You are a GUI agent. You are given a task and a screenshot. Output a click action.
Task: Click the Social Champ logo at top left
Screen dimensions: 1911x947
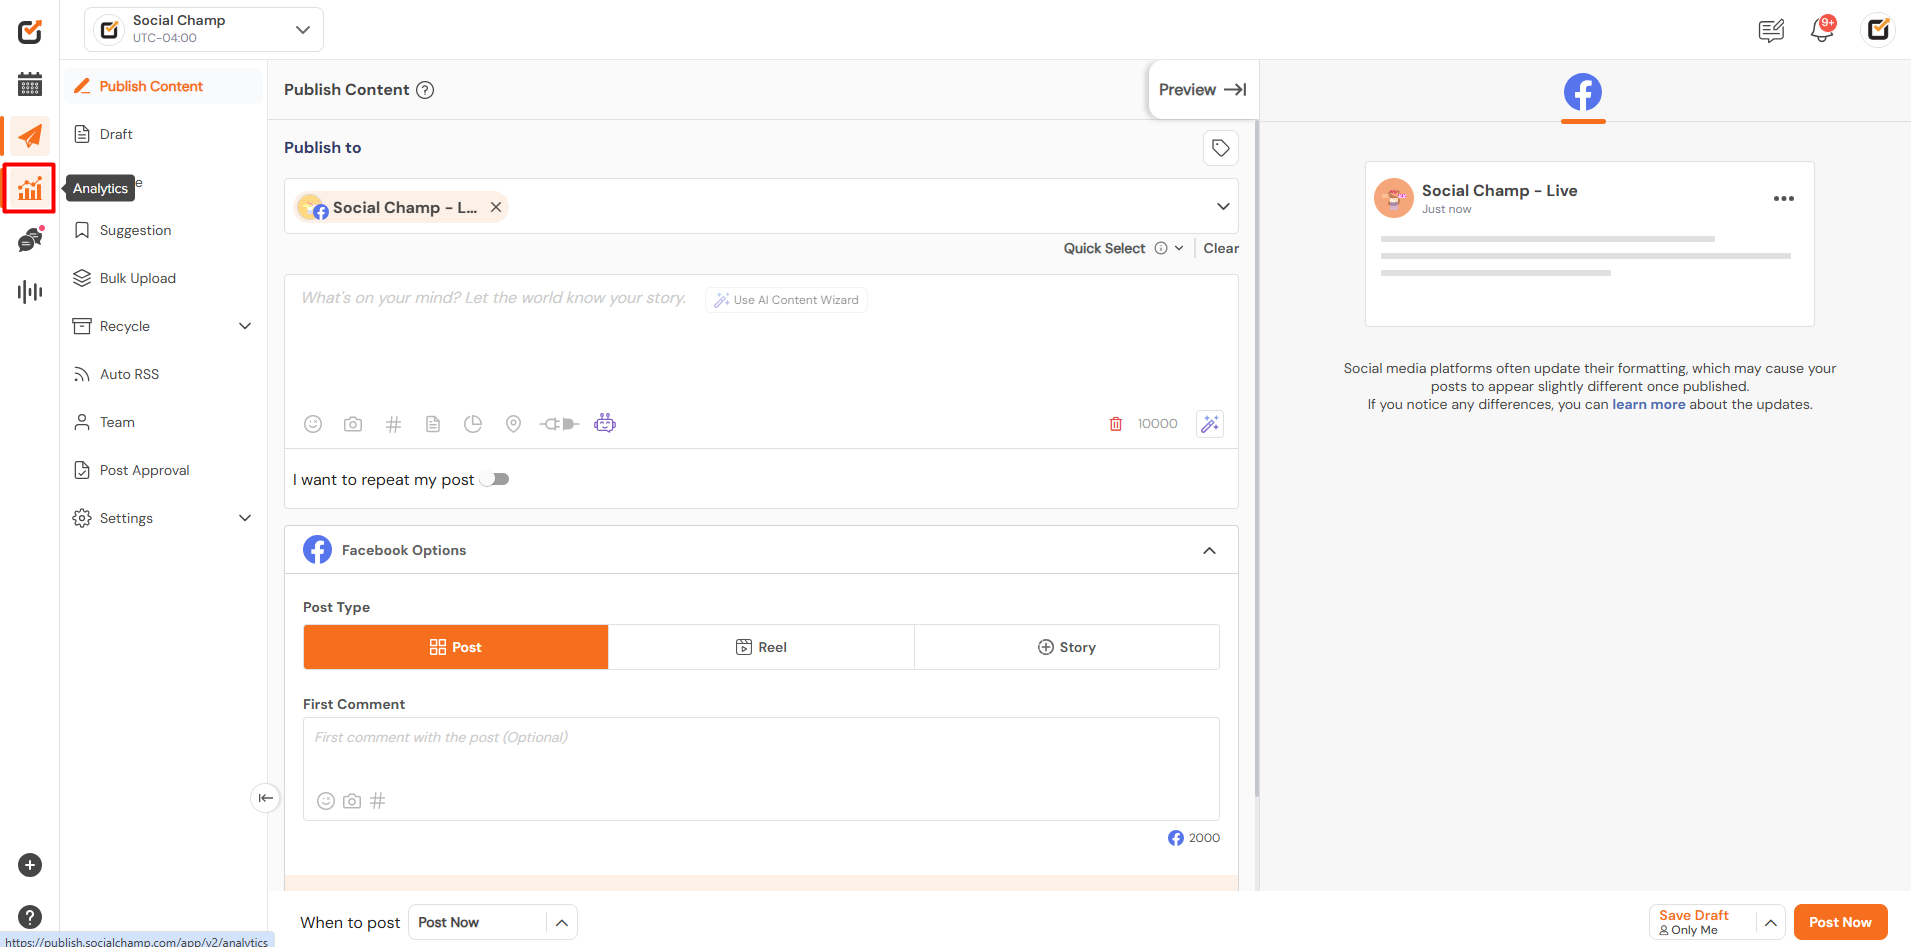(x=30, y=31)
